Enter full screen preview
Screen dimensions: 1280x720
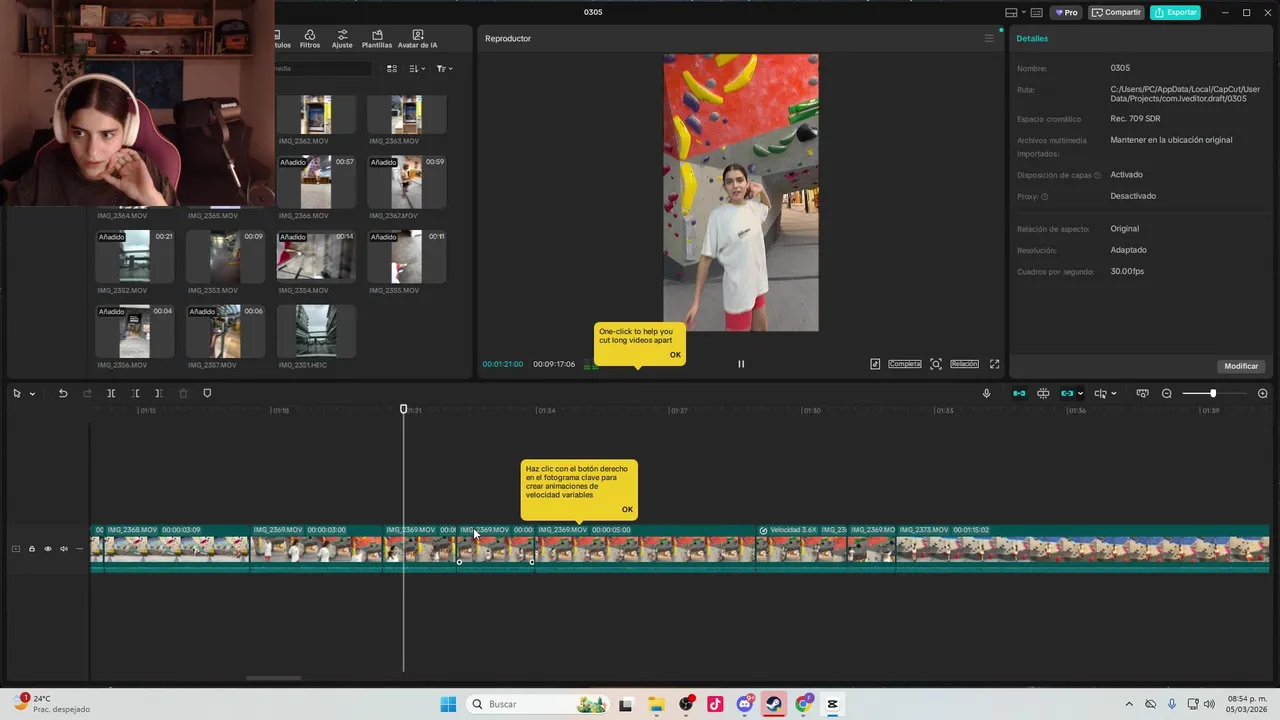coord(994,364)
